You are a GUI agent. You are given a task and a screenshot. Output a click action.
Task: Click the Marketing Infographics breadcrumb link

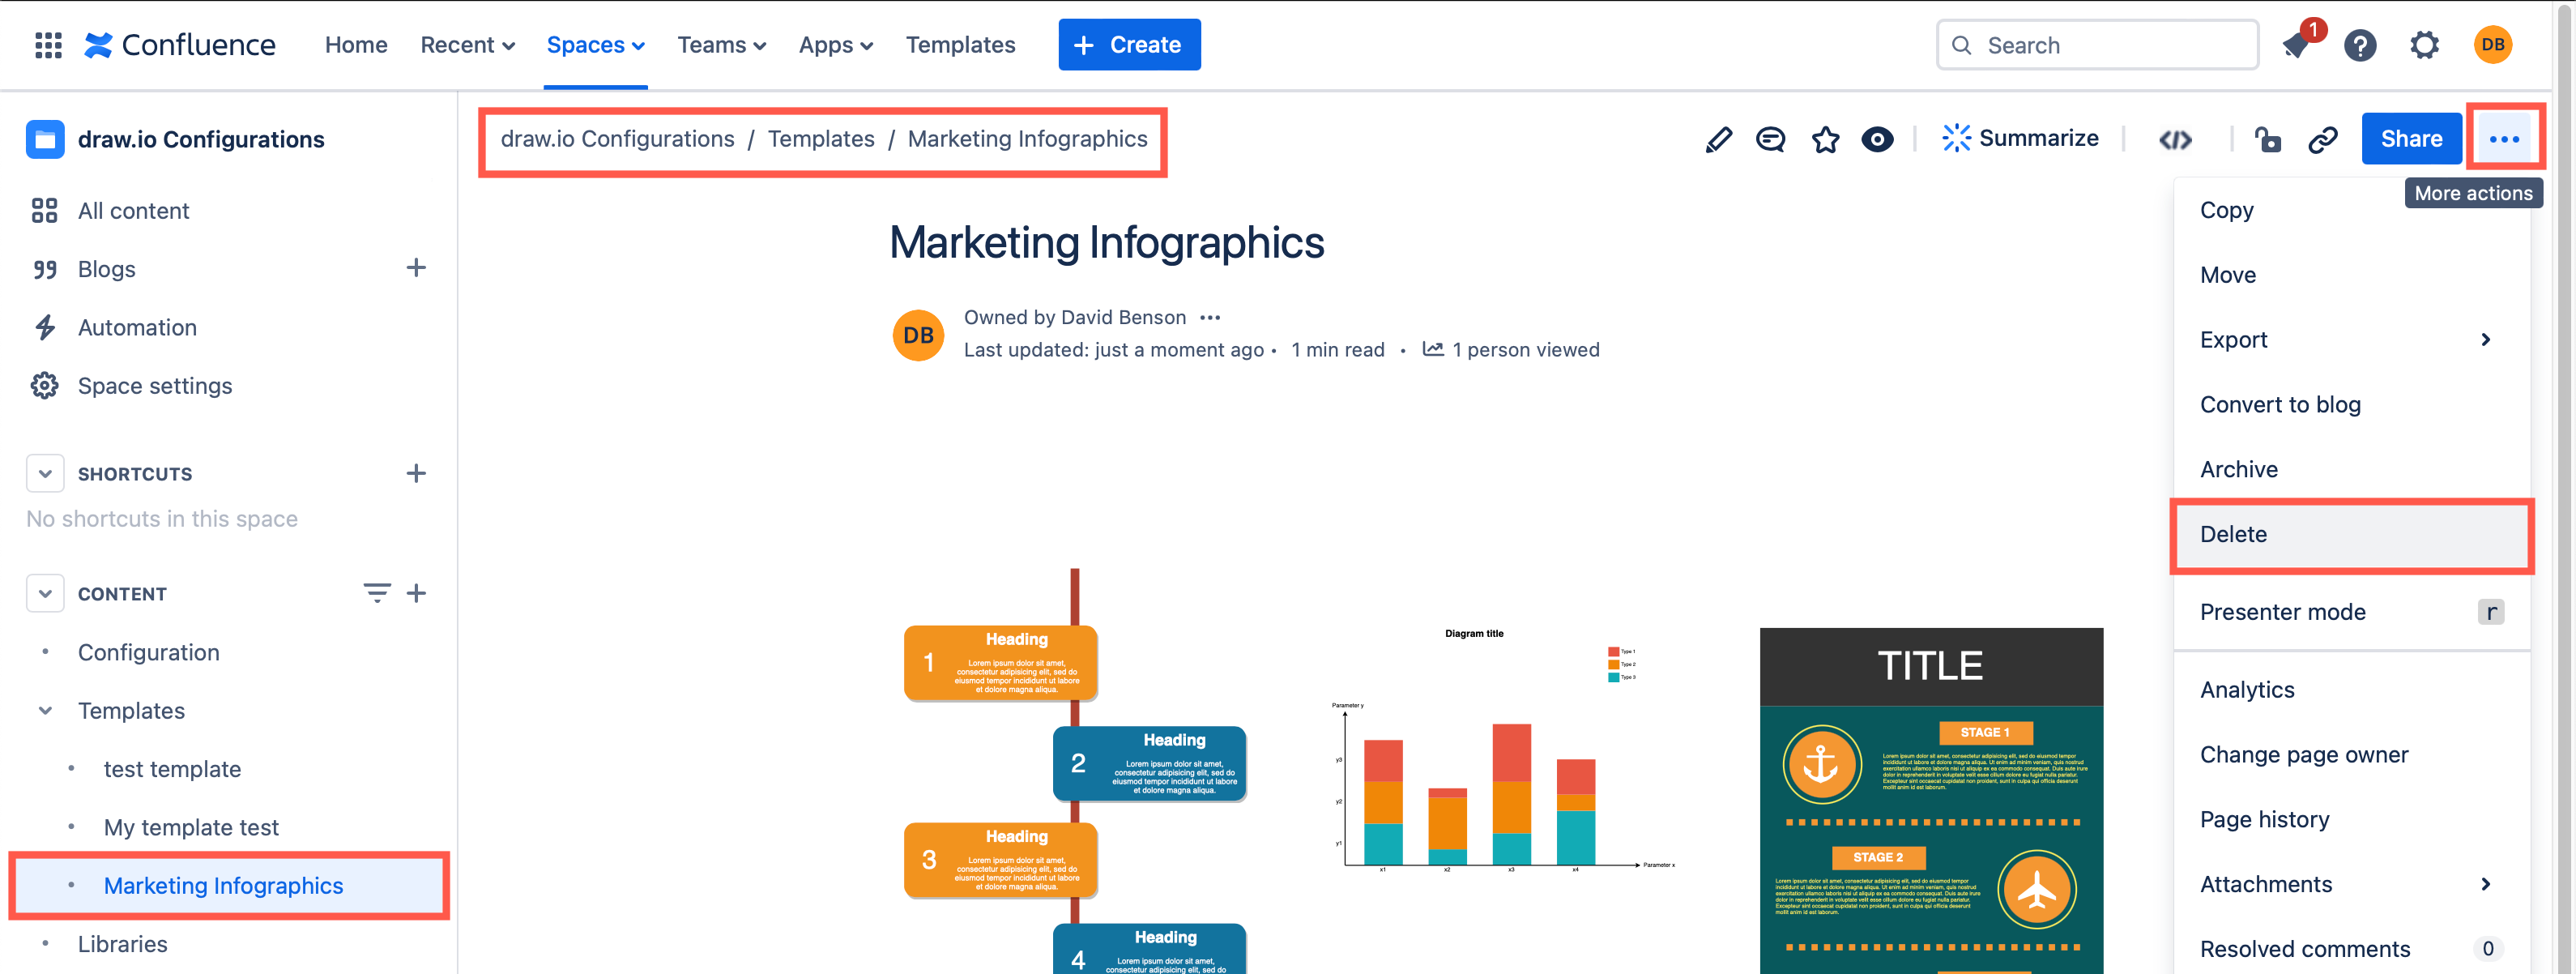click(x=1027, y=138)
